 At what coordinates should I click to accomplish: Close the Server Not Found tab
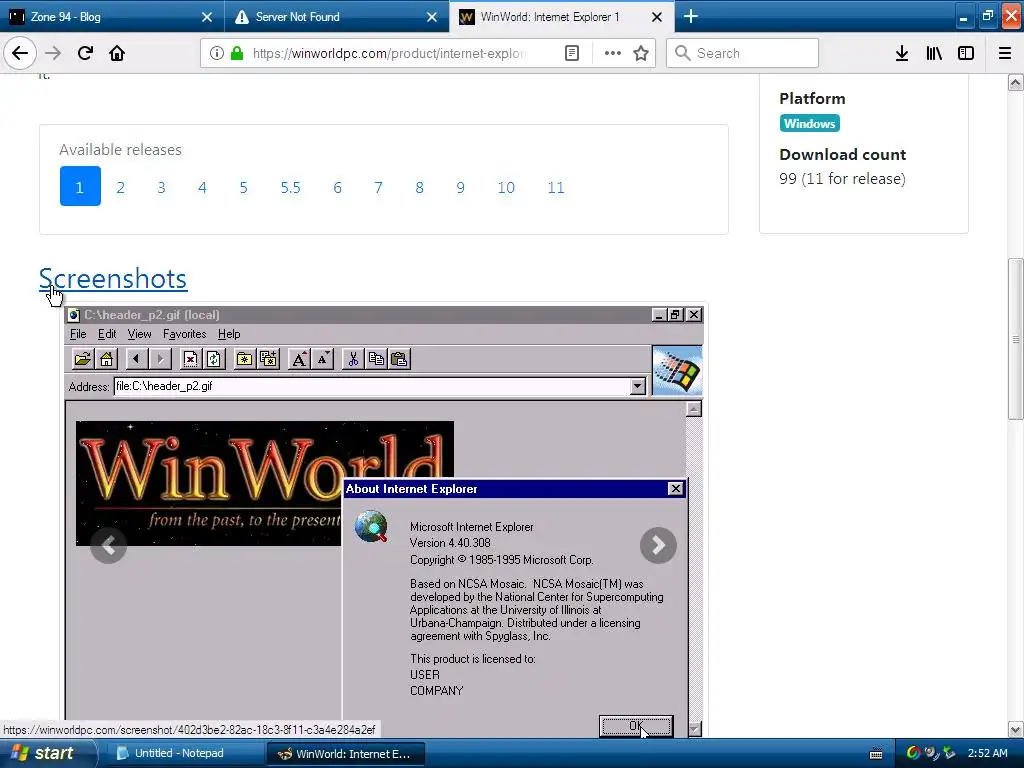pos(432,17)
